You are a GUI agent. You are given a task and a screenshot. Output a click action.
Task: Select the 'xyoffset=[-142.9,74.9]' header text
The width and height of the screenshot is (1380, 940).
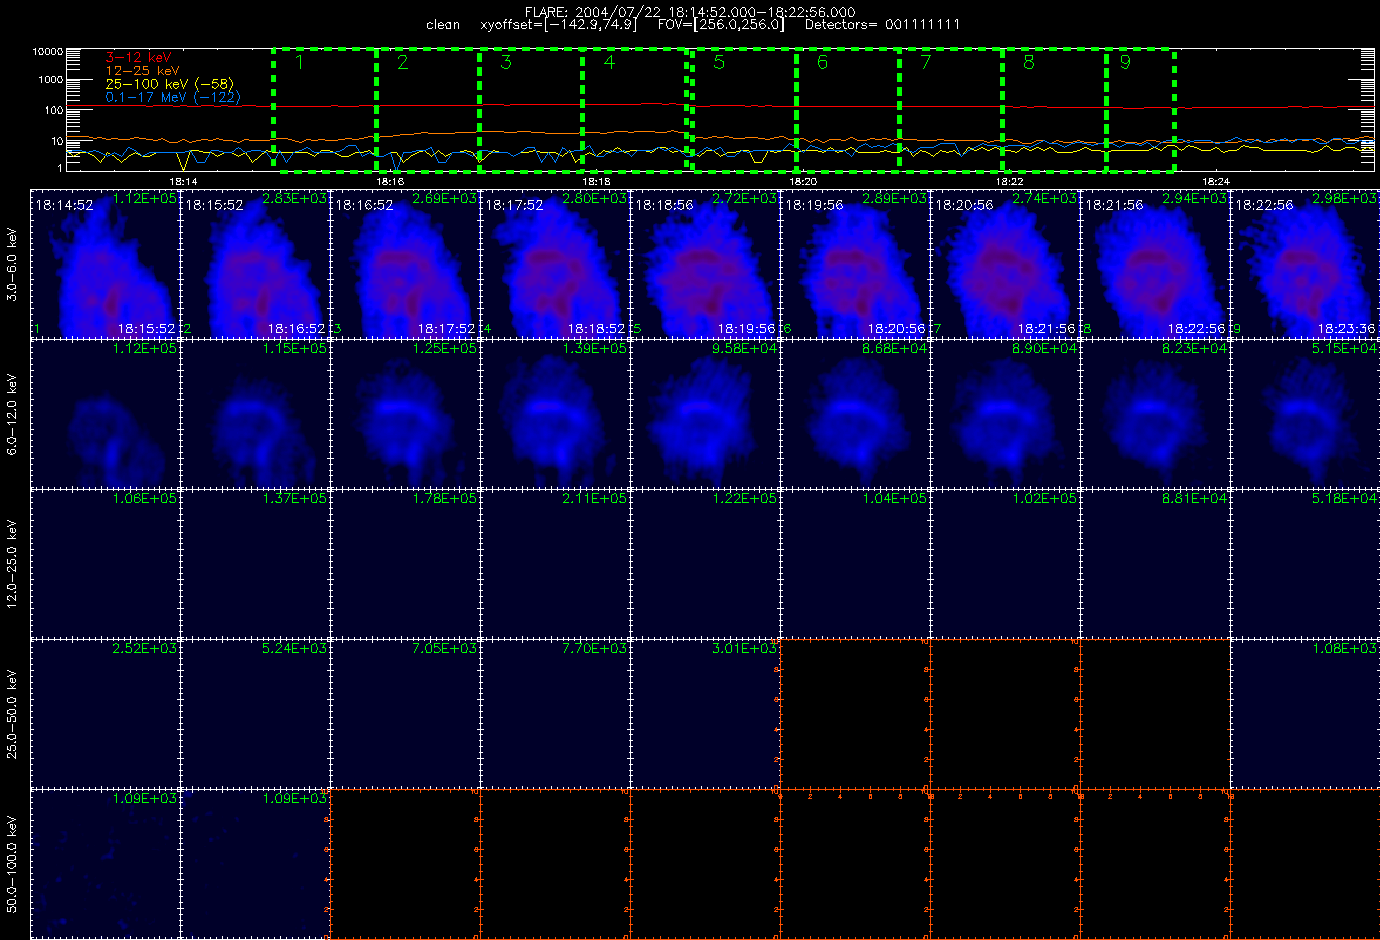(558, 25)
